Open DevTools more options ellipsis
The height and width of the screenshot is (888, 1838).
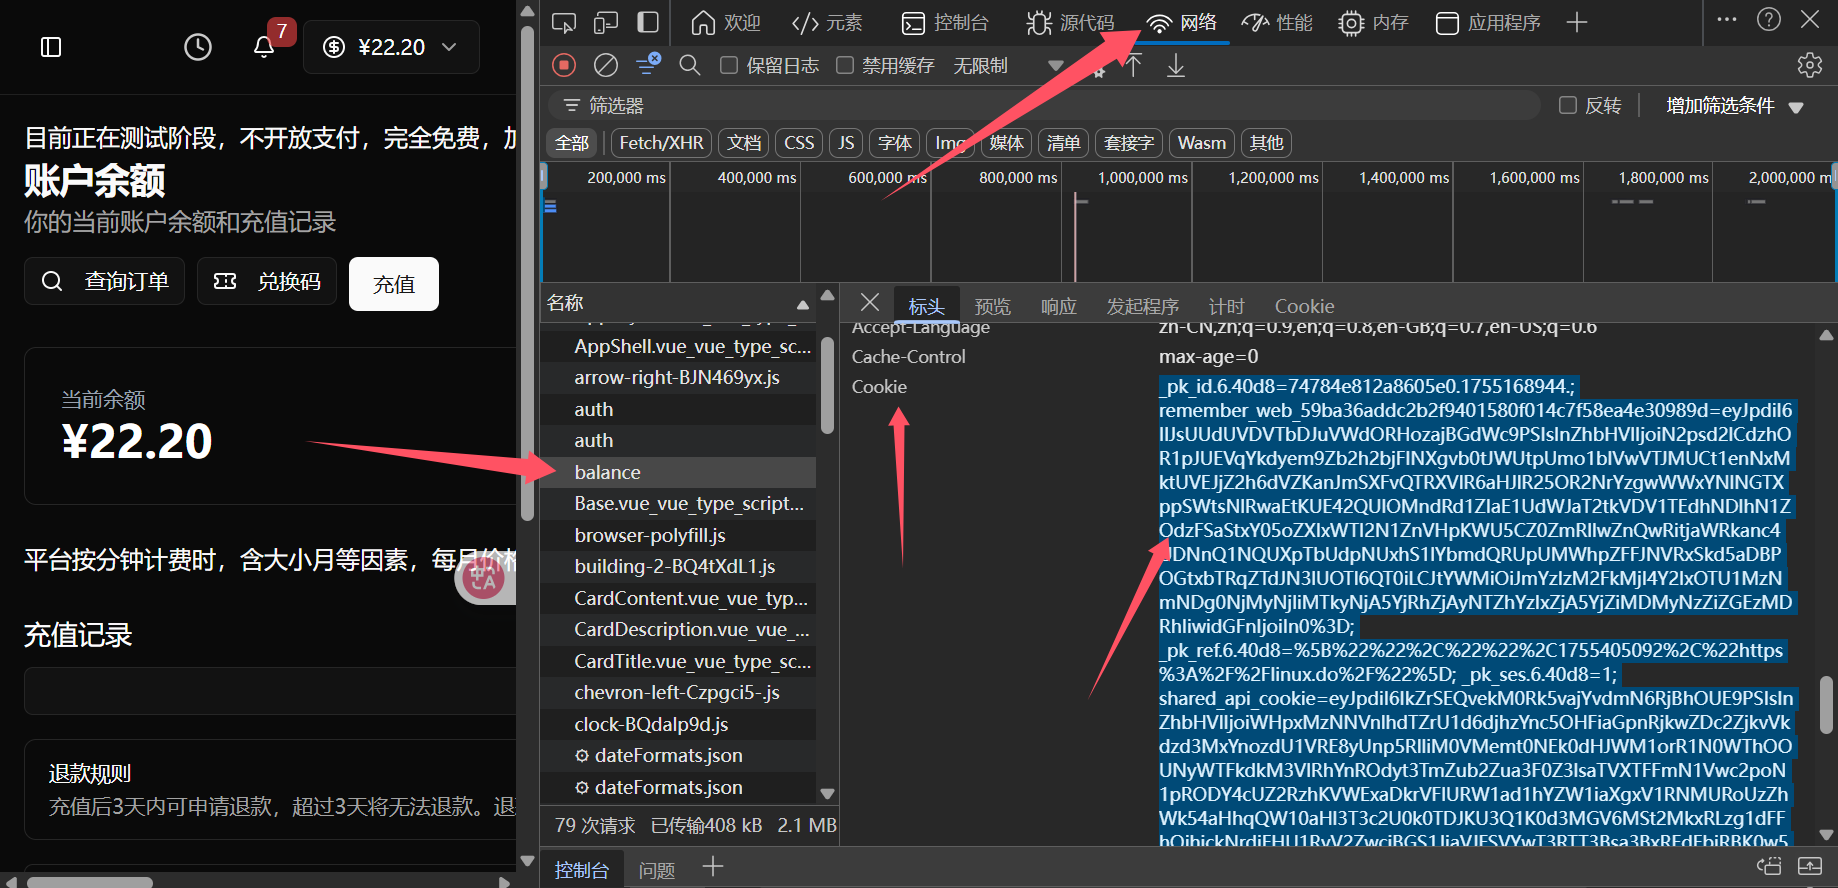click(x=1727, y=20)
